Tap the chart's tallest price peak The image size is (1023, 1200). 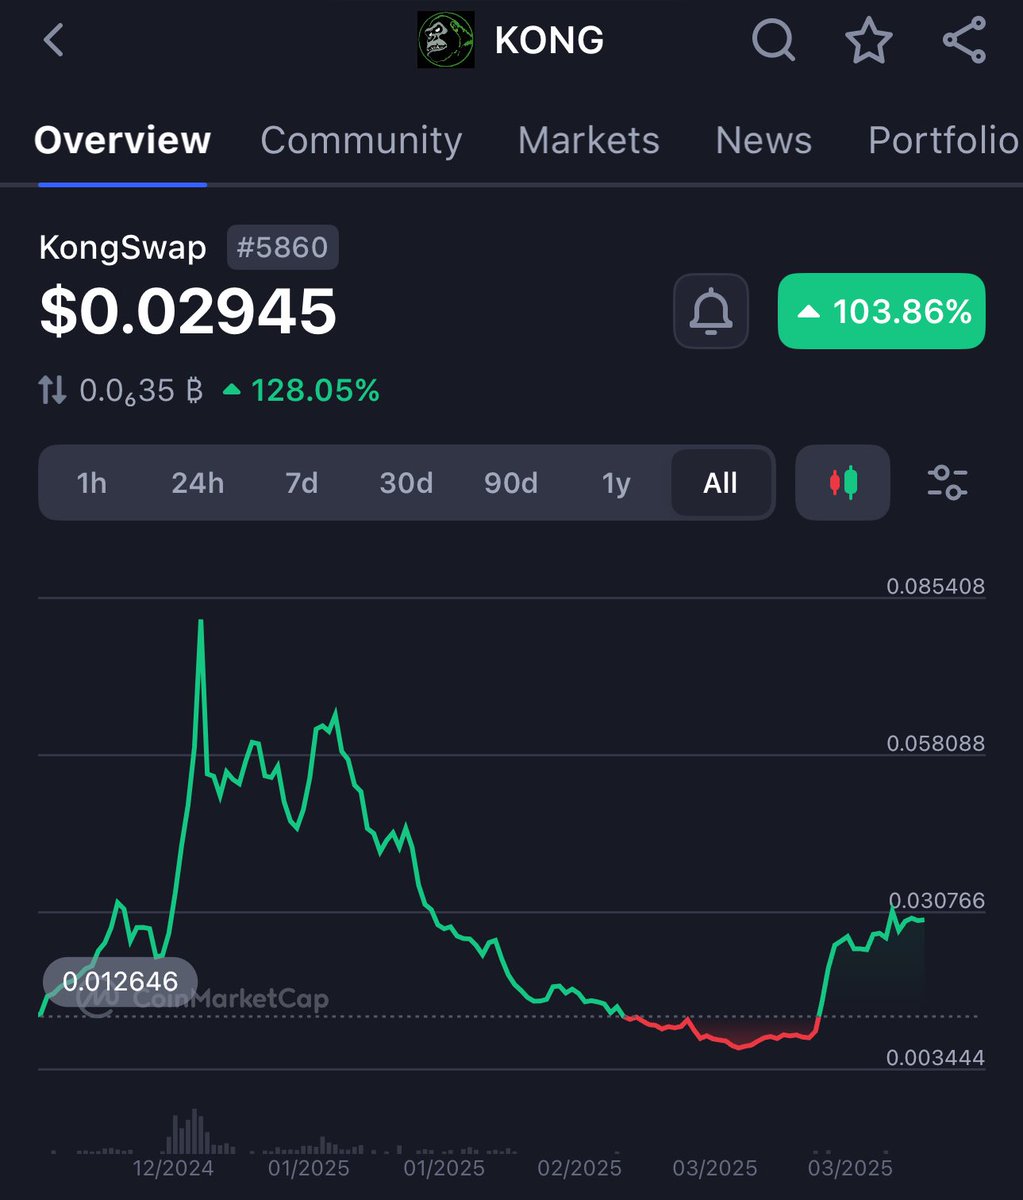[201, 623]
